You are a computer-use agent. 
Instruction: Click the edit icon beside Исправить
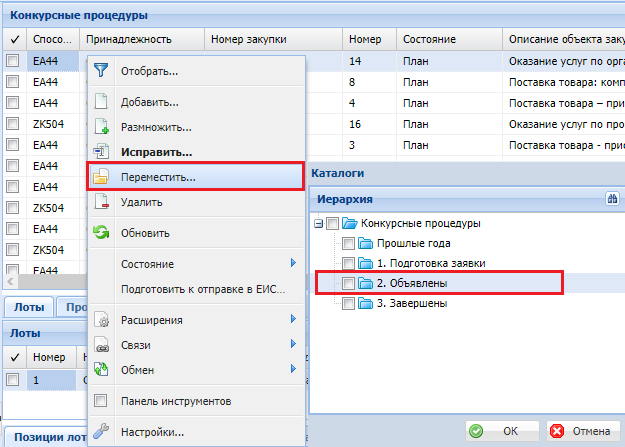[100, 152]
